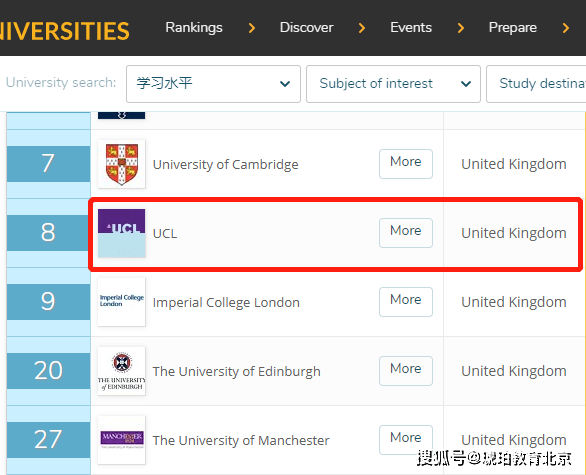Click the University search label
Image resolution: width=586 pixels, height=475 pixels.
click(61, 83)
